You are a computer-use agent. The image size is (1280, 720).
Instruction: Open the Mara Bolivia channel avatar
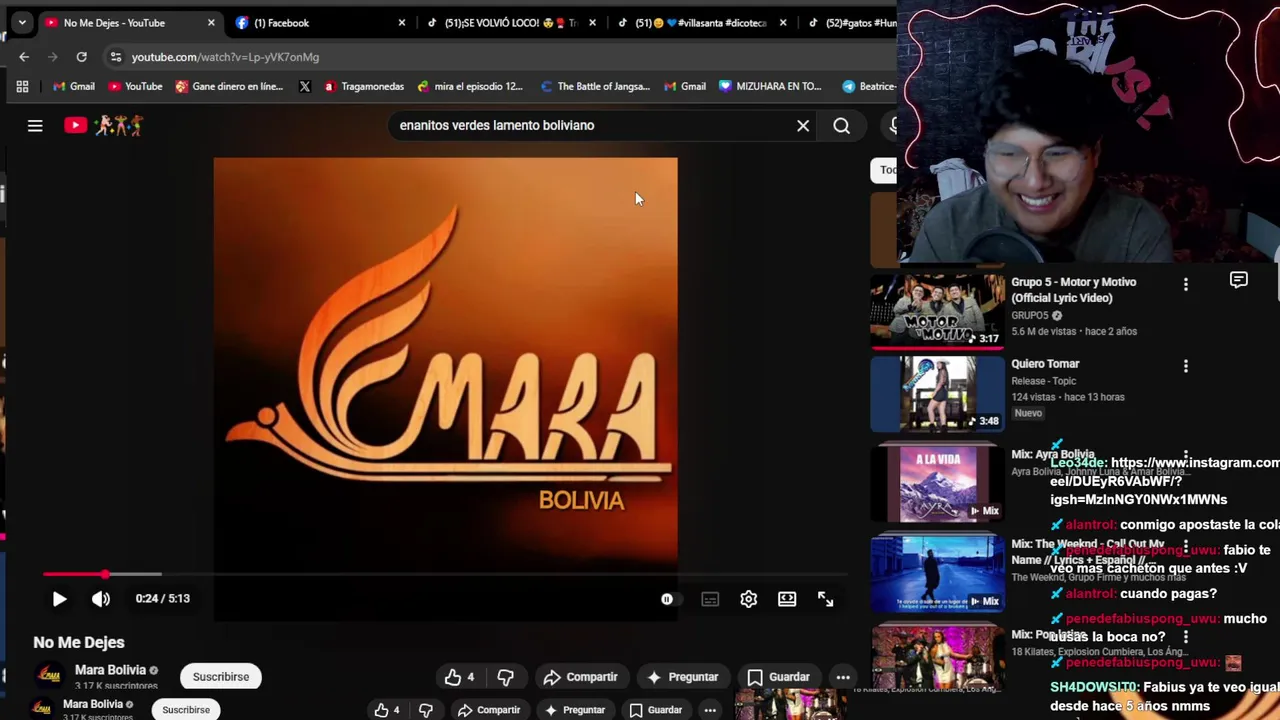click(x=48, y=676)
